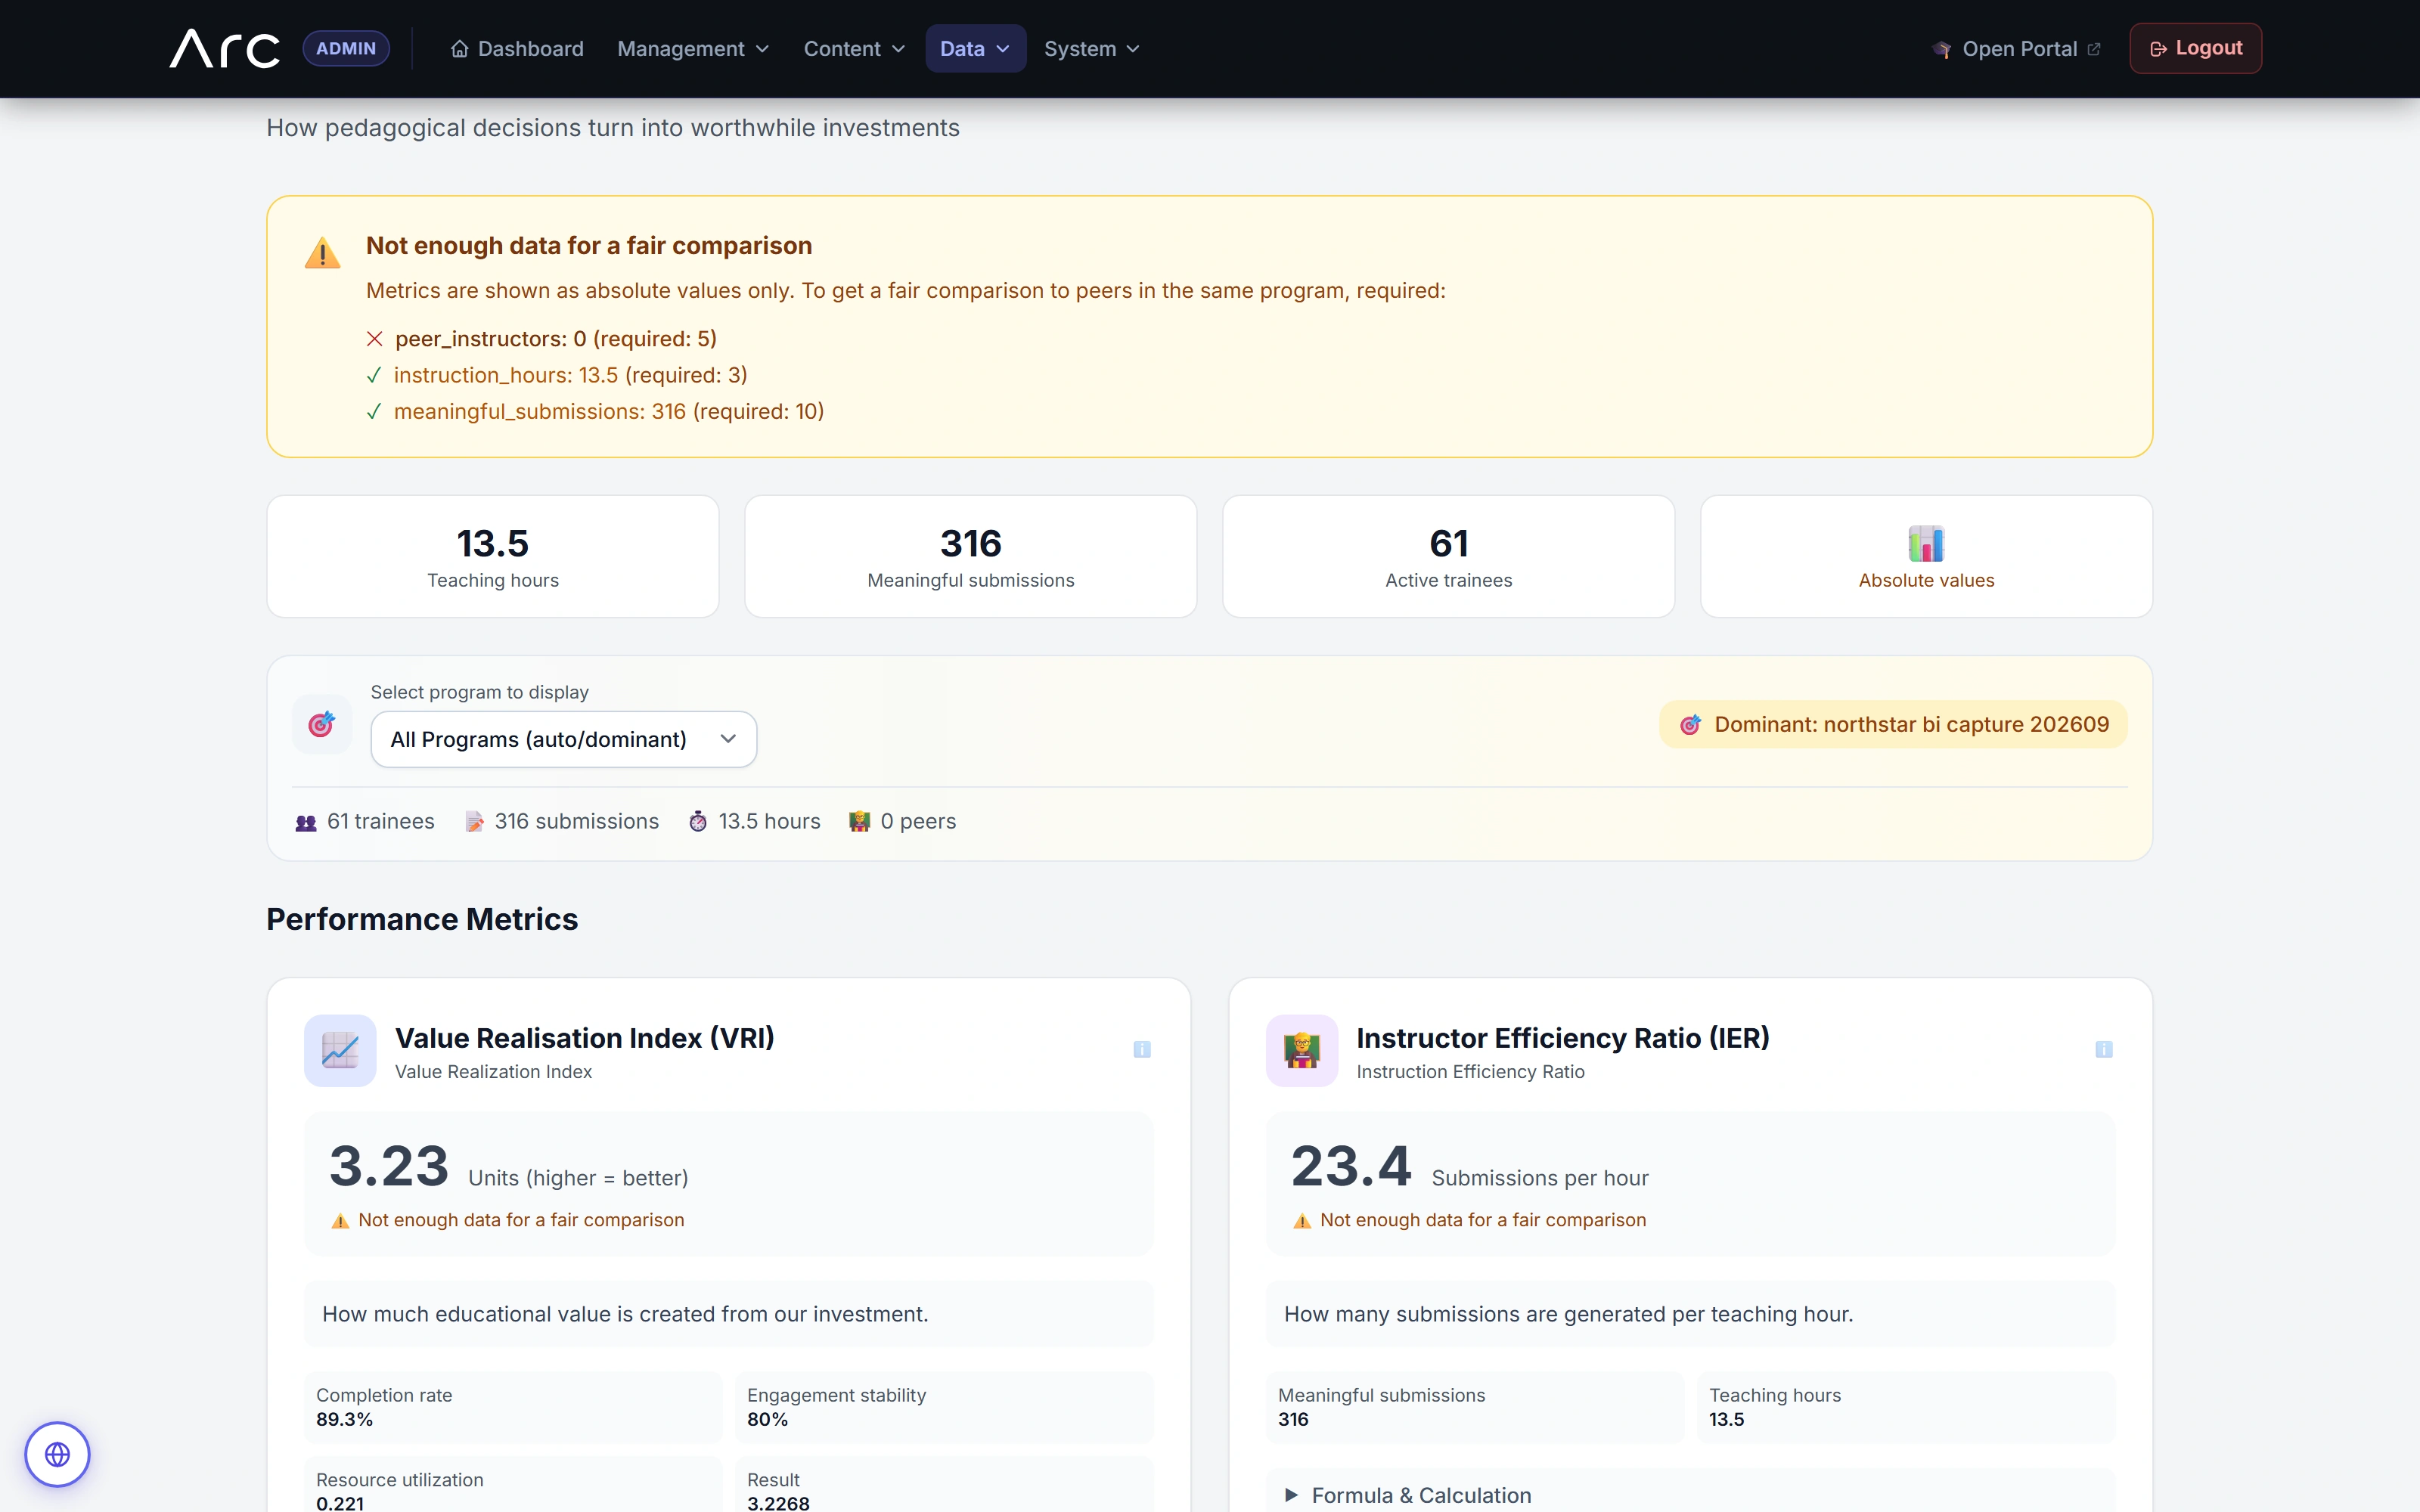Open the All Programs (auto/dominant) dropdown
2420x1512 pixels.
563,739
